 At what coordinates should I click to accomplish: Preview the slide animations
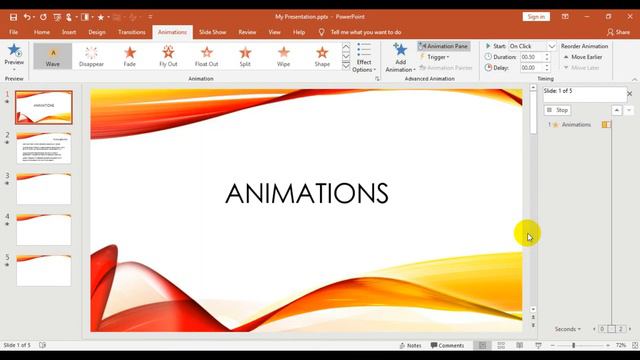click(x=14, y=55)
